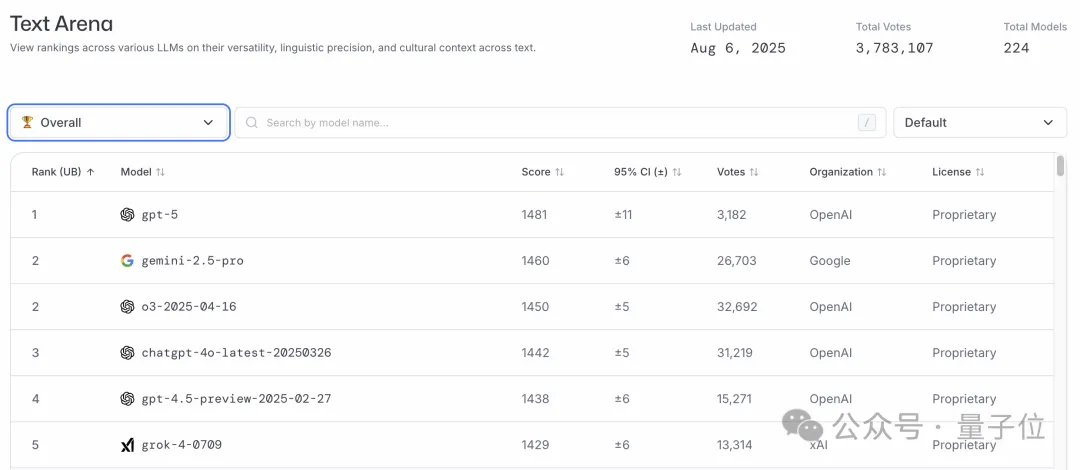Viewport: 1080px width, 470px height.
Task: Click the Google logo beside gemini-2.5-pro
Action: pyautogui.click(x=127, y=261)
